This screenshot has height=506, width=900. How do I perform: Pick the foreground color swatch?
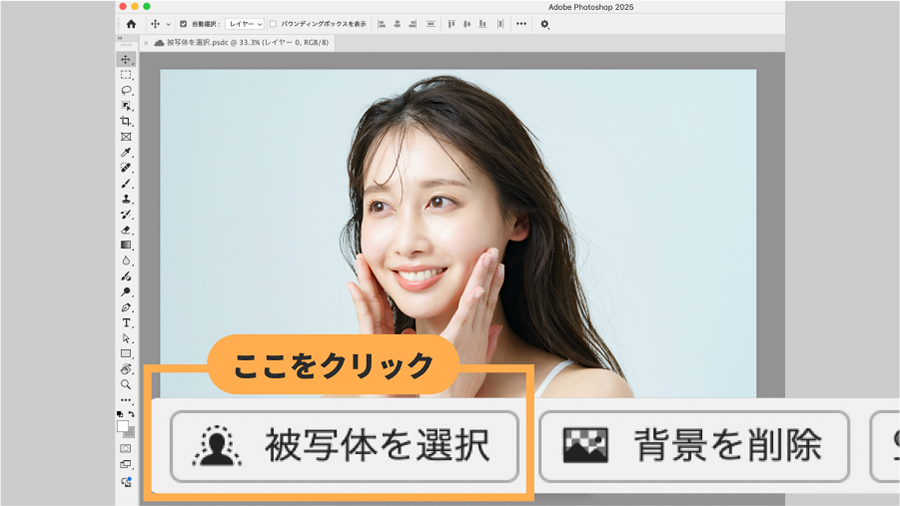pyautogui.click(x=122, y=426)
